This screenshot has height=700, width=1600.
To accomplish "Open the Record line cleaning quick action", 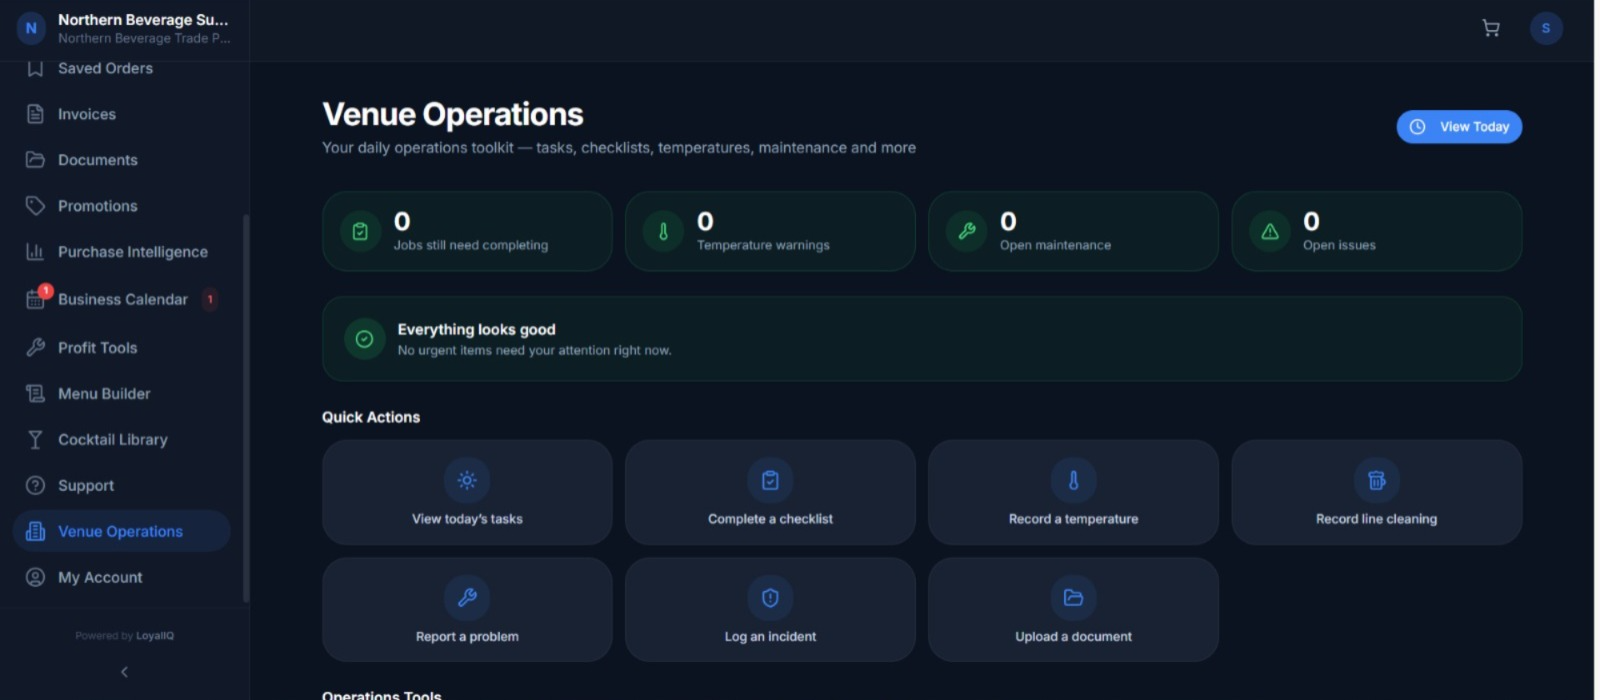I will pos(1376,492).
